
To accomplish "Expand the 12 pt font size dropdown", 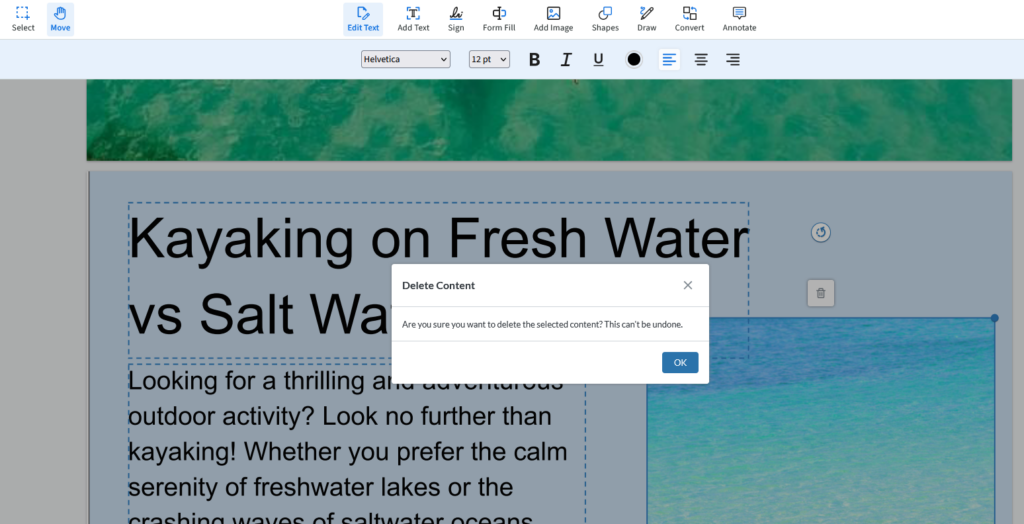I will (489, 60).
